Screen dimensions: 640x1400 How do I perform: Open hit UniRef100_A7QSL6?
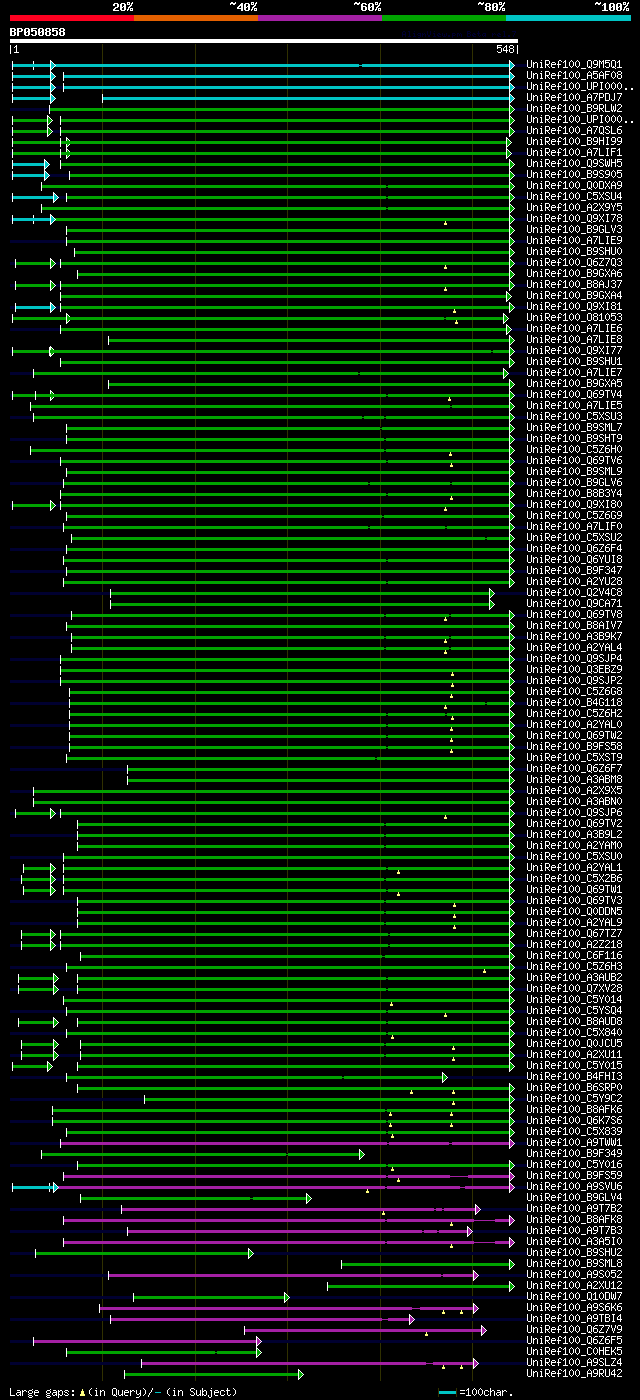click(576, 130)
